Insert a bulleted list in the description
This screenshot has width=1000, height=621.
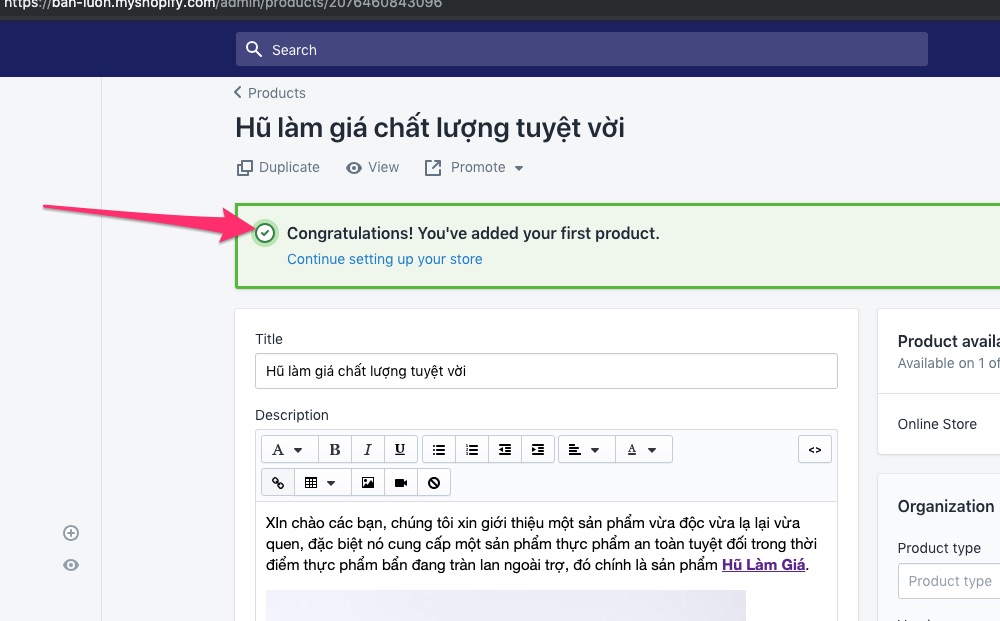[439, 449]
